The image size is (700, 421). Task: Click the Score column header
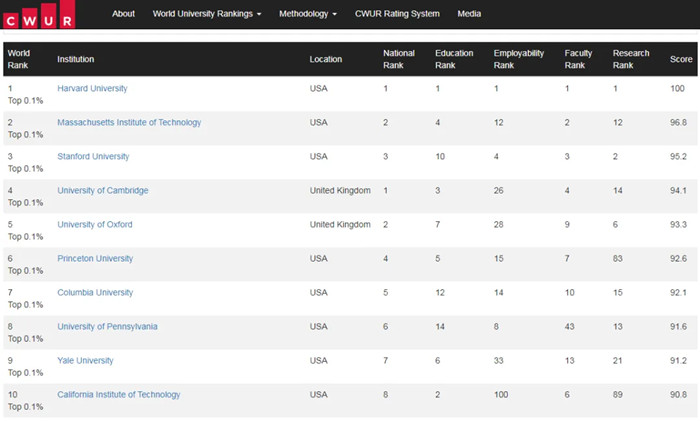click(x=681, y=59)
